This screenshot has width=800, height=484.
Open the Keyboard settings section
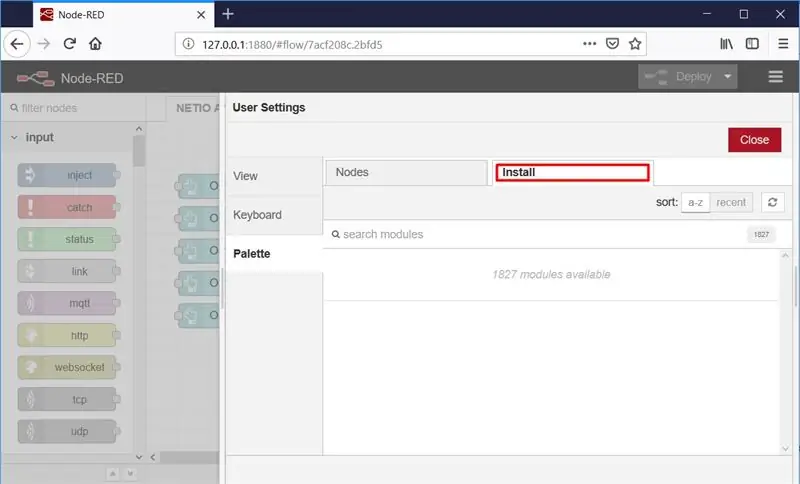click(274, 215)
